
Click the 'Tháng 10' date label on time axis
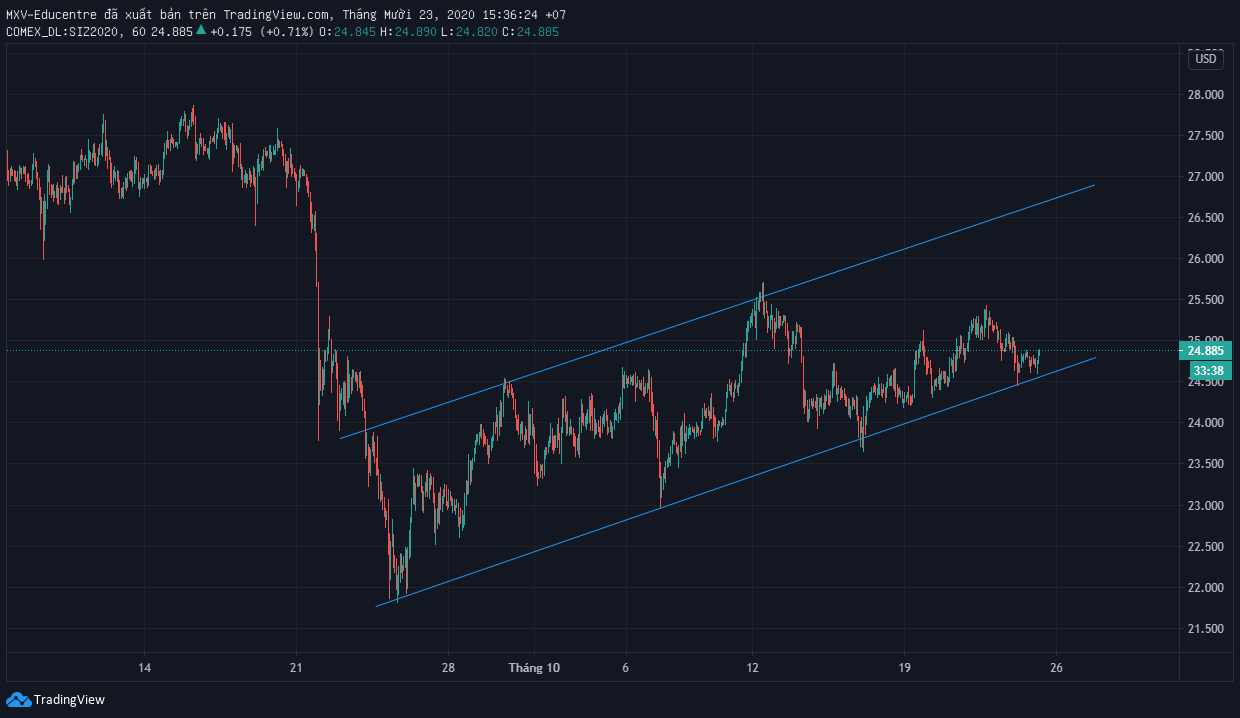point(534,668)
